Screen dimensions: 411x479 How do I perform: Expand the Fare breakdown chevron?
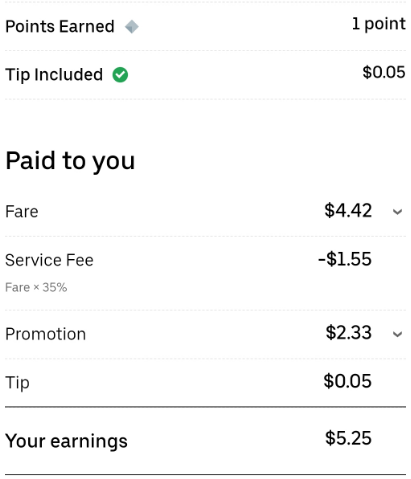pyautogui.click(x=397, y=212)
